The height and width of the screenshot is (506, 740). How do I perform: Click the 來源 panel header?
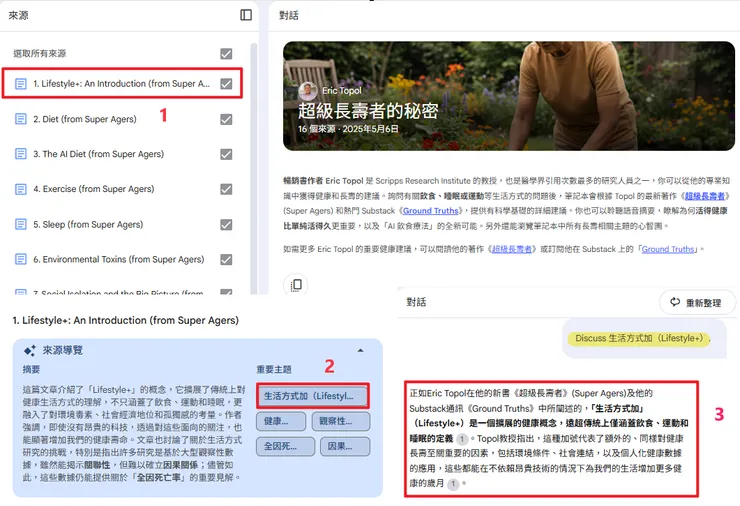point(18,16)
